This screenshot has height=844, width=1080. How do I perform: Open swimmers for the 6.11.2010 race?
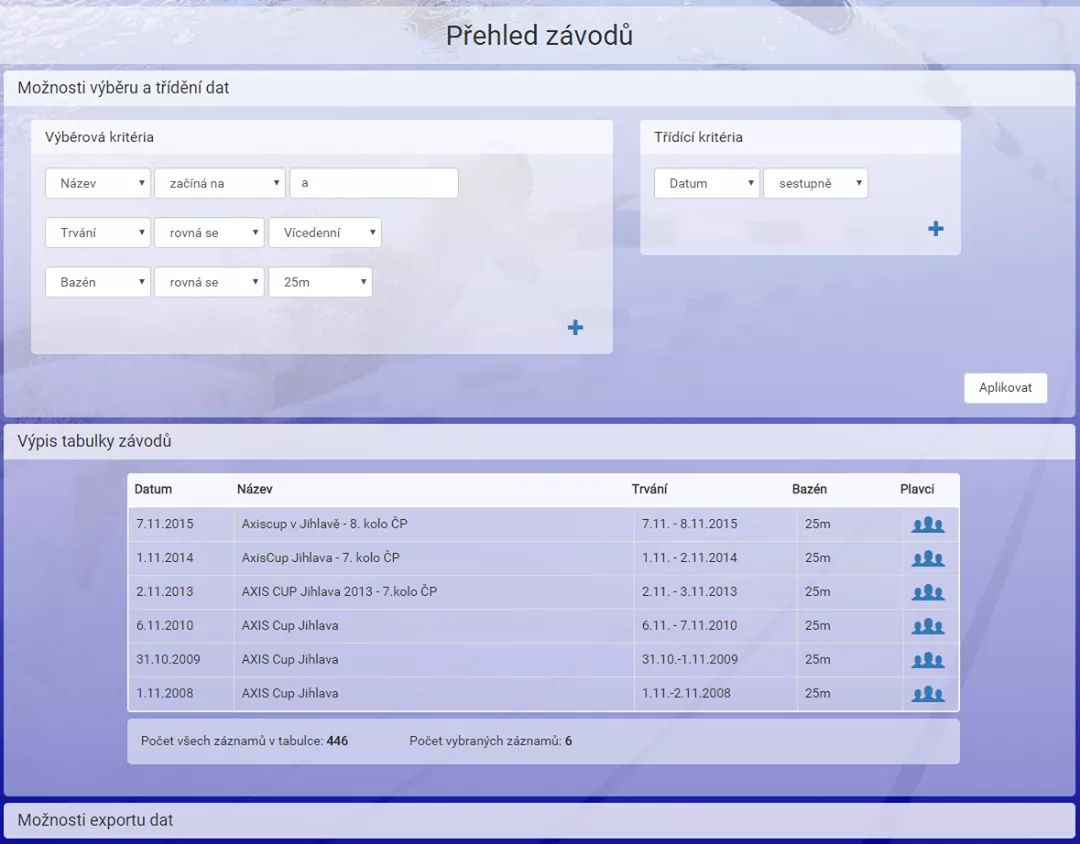tap(927, 627)
